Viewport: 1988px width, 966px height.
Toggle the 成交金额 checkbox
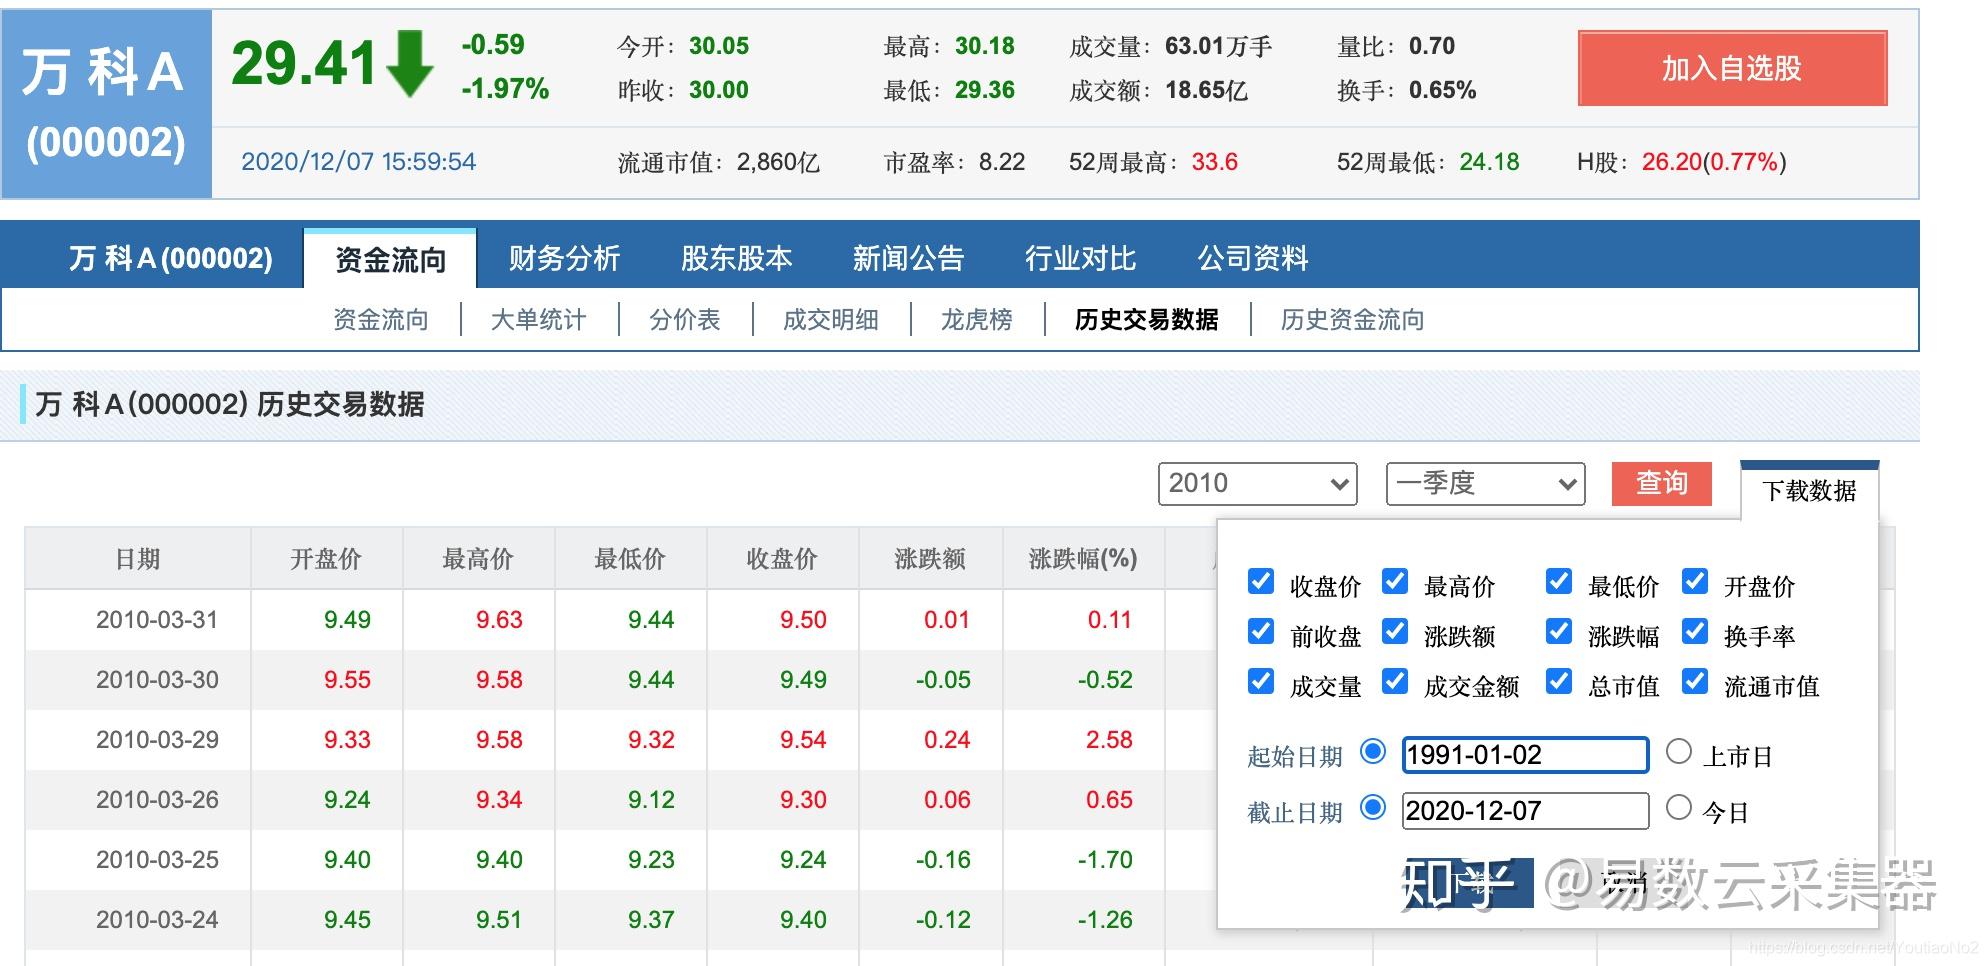point(1395,682)
